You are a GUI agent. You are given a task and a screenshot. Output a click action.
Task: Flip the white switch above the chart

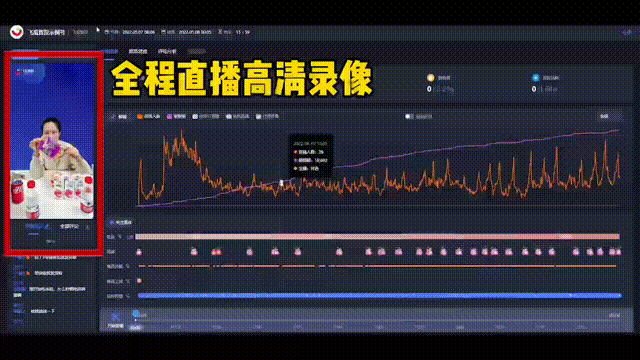tap(409, 116)
